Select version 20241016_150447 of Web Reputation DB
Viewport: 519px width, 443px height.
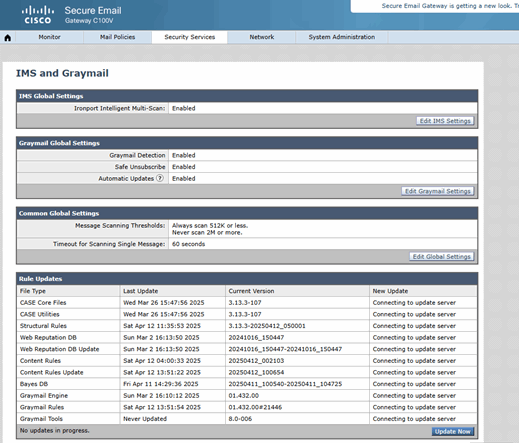(256, 338)
